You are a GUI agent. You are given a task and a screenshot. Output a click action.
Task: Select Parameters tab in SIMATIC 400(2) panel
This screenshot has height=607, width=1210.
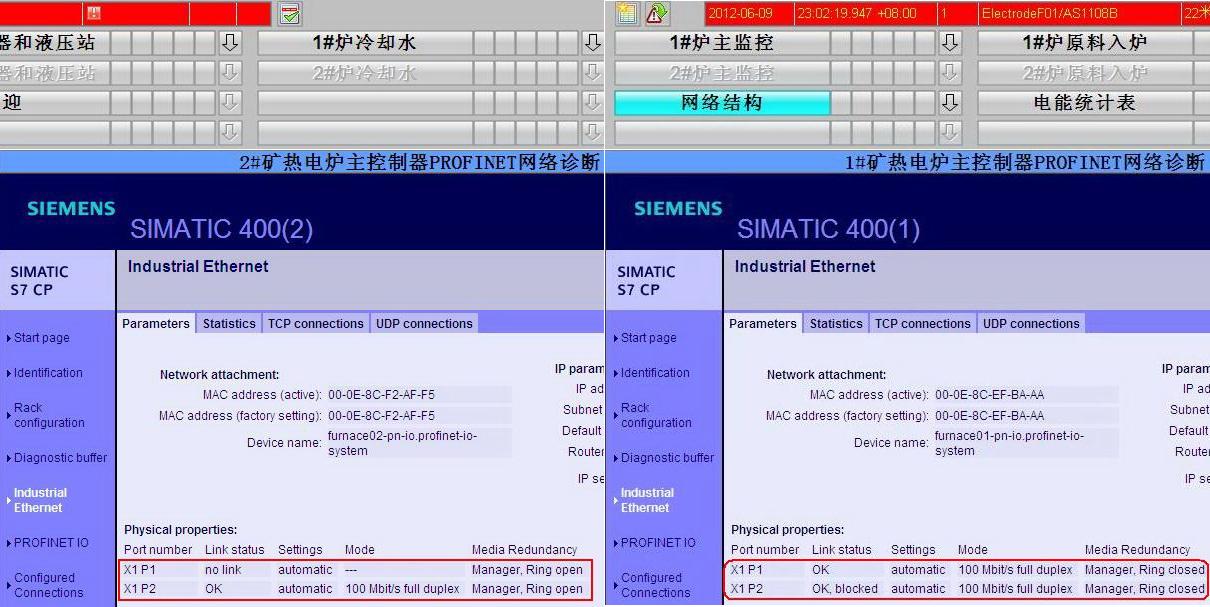[156, 324]
